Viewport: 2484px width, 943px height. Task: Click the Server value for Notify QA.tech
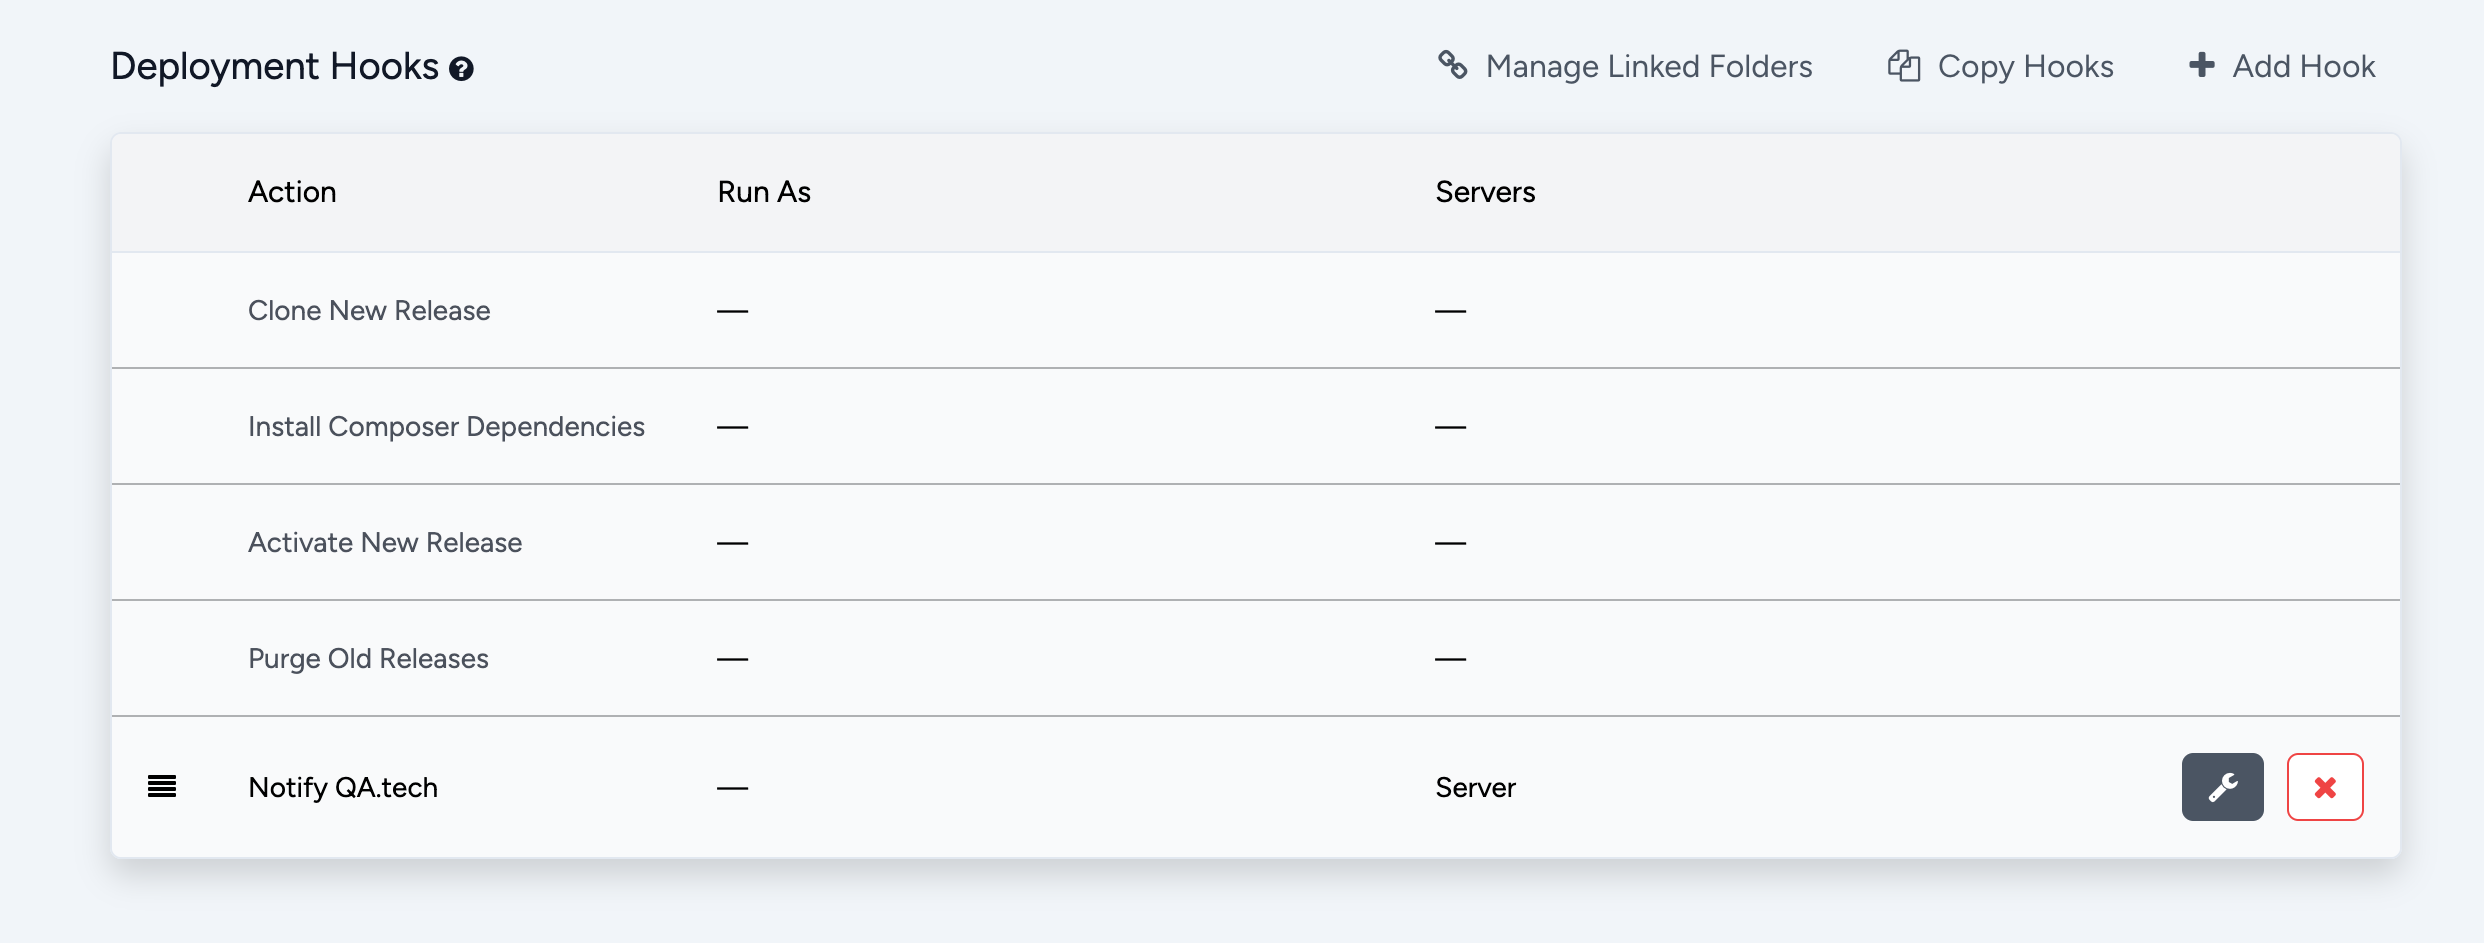[x=1475, y=788]
